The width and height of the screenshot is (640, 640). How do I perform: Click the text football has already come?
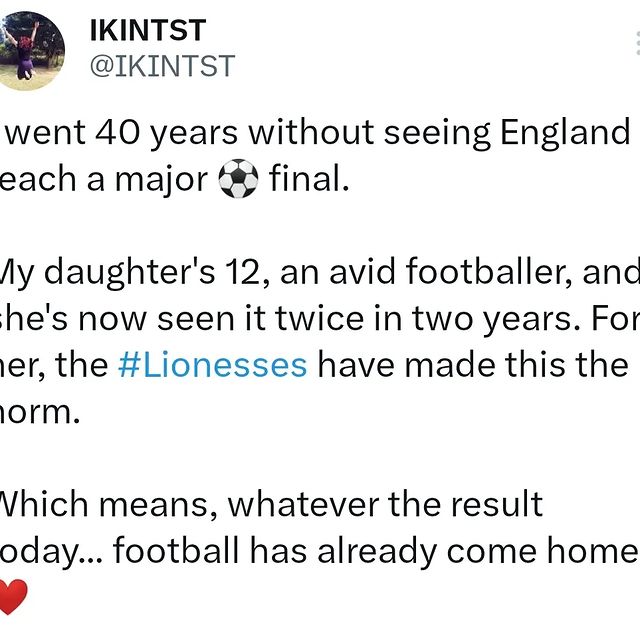(x=325, y=550)
